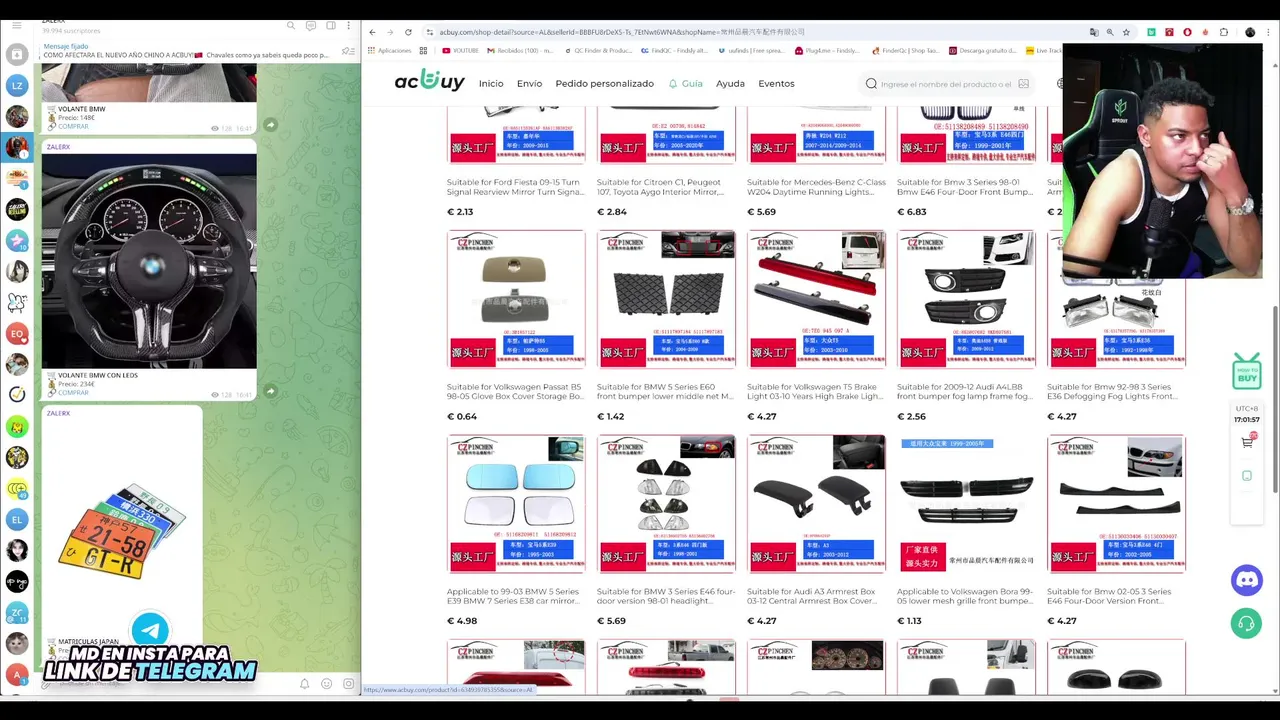
Task: Open BMW 5 Series E60 bumper net product
Action: [666, 299]
